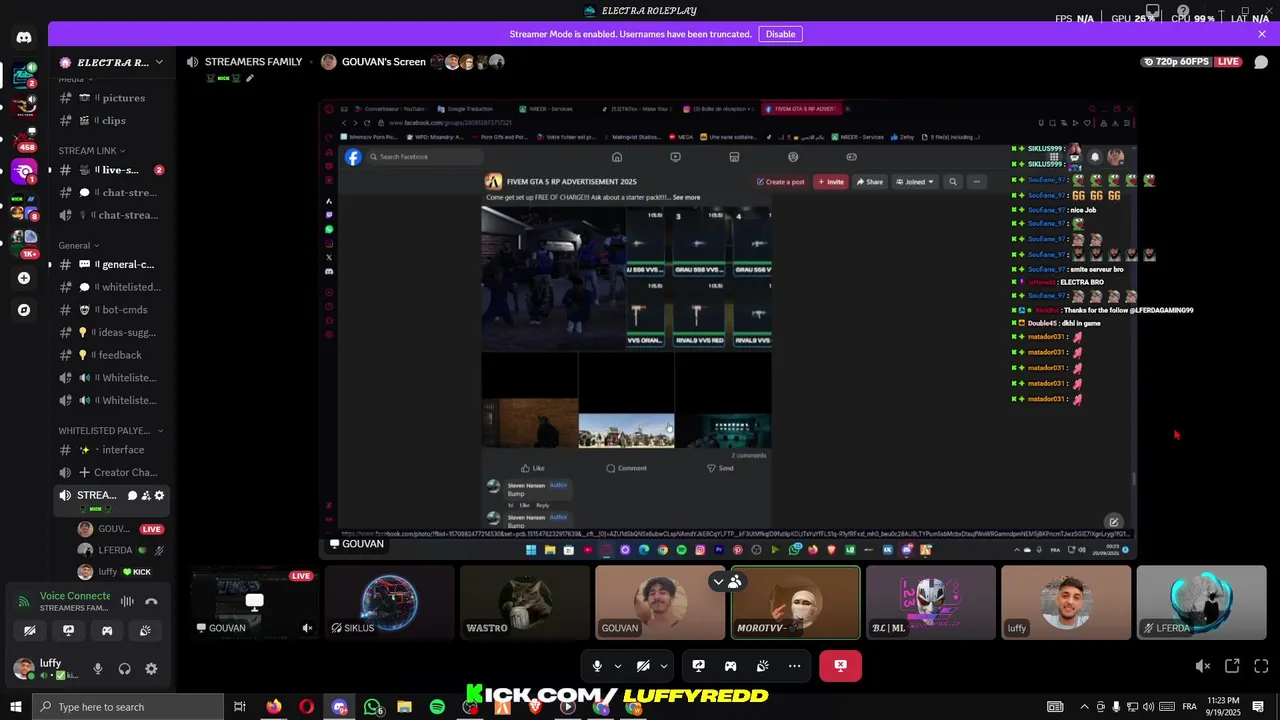
Task: Open camera options arrow in call controls
Action: (x=663, y=666)
